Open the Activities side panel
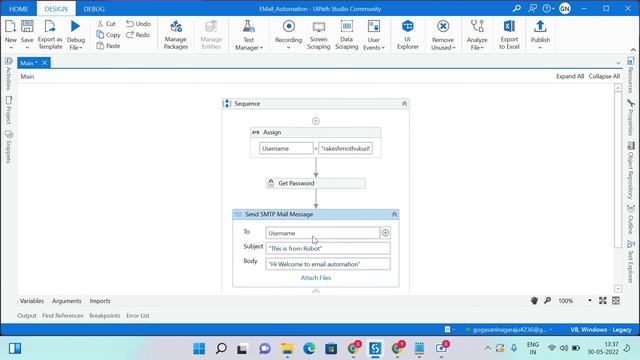Image resolution: width=640 pixels, height=360 pixels. pyautogui.click(x=9, y=73)
